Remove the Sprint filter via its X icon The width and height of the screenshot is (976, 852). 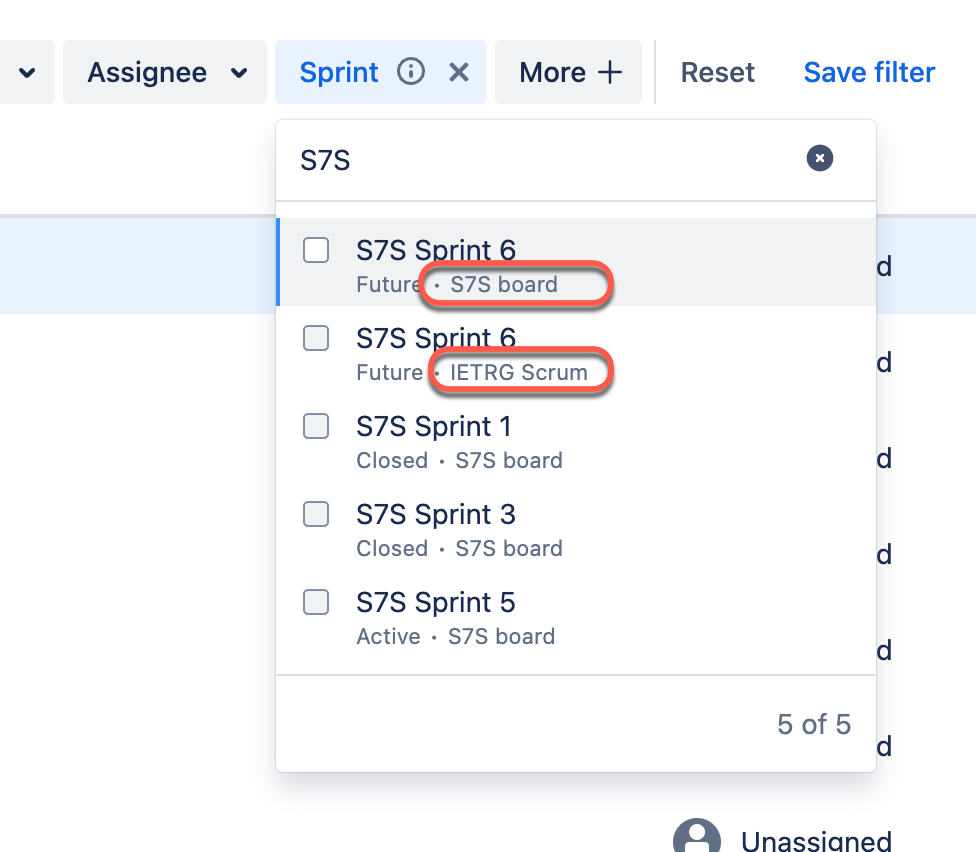click(458, 71)
